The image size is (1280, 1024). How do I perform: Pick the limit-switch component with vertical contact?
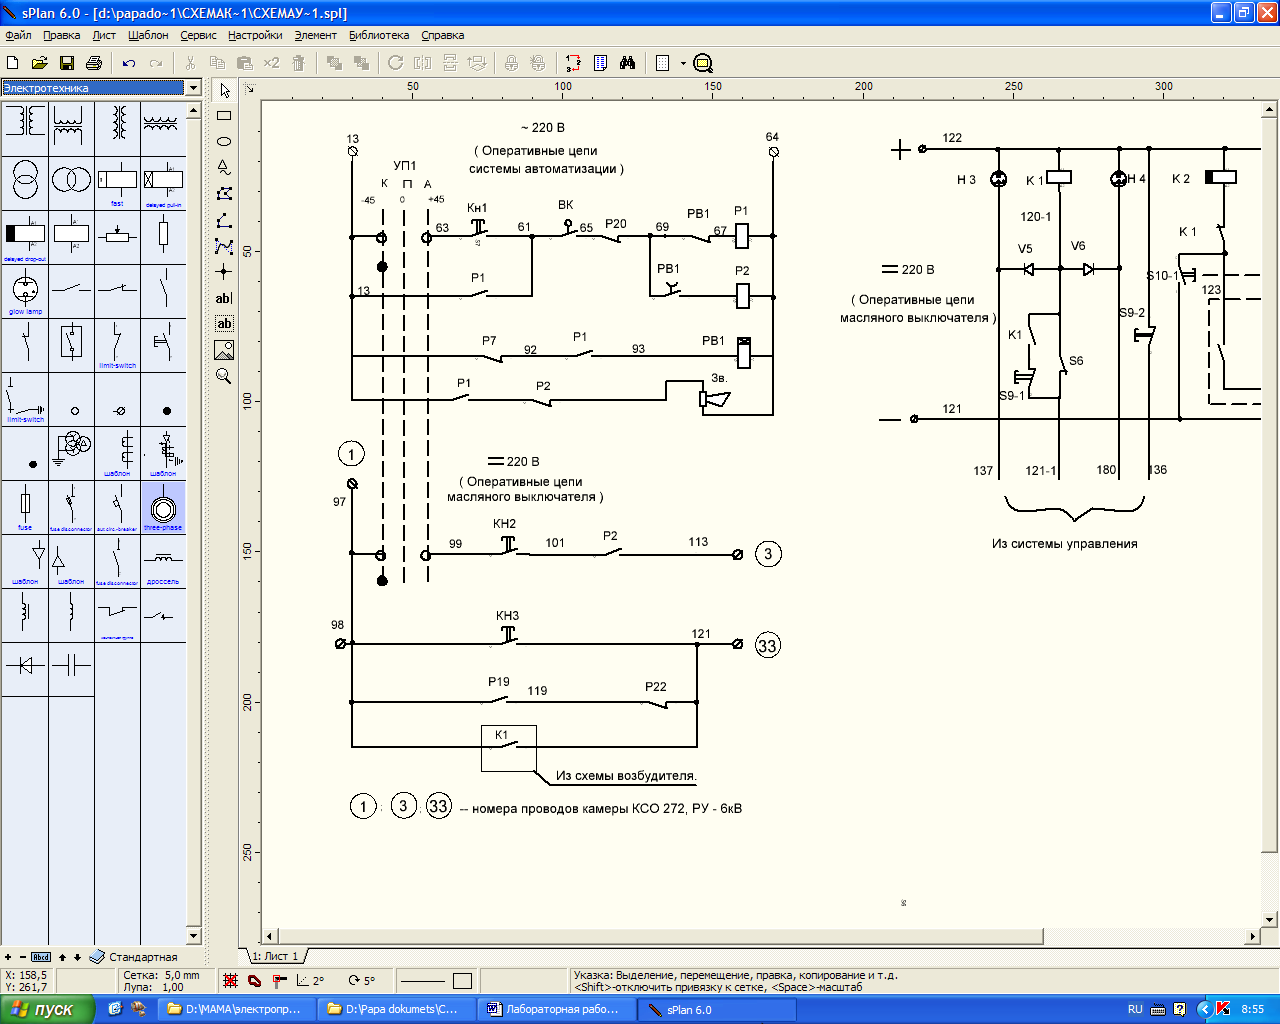(117, 345)
